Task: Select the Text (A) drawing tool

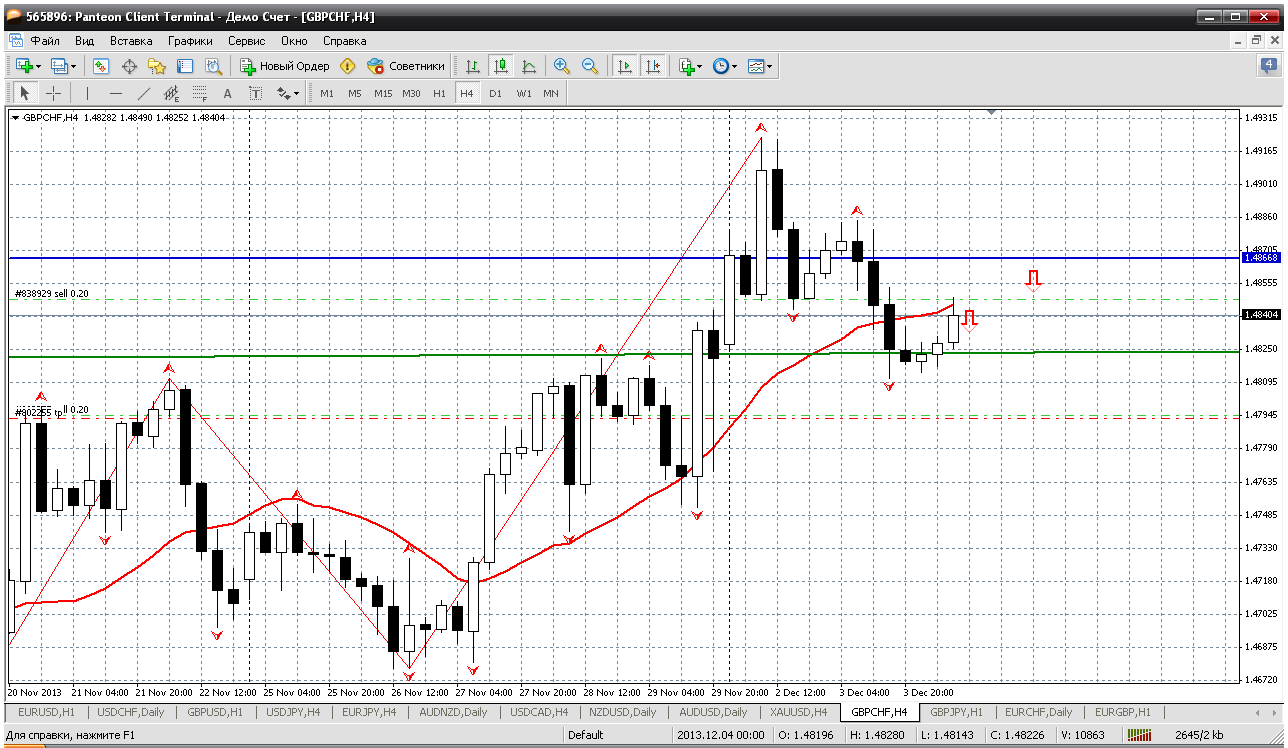Action: click(x=227, y=93)
